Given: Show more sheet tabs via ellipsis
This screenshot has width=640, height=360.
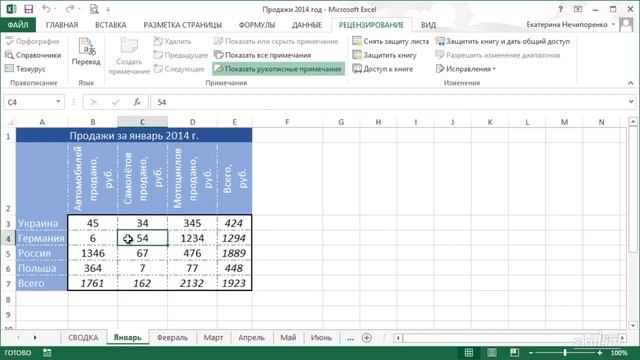Looking at the screenshot, I should coord(350,338).
